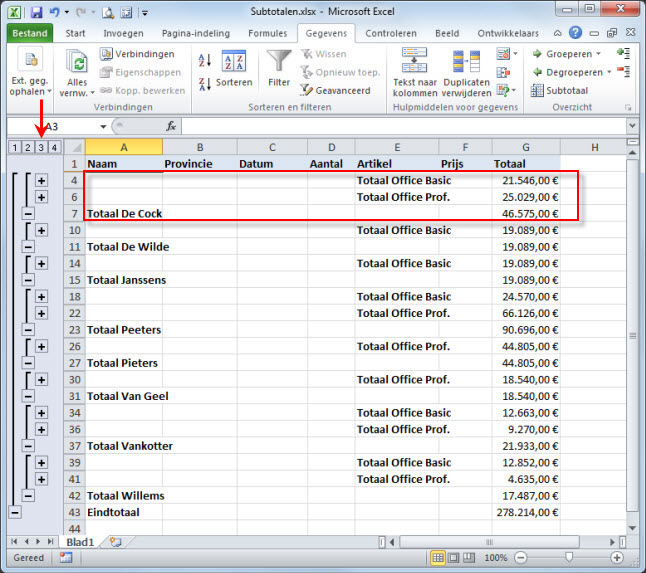Image resolution: width=646 pixels, height=573 pixels.
Task: Switch to Normal view in status bar
Action: pyautogui.click(x=438, y=558)
